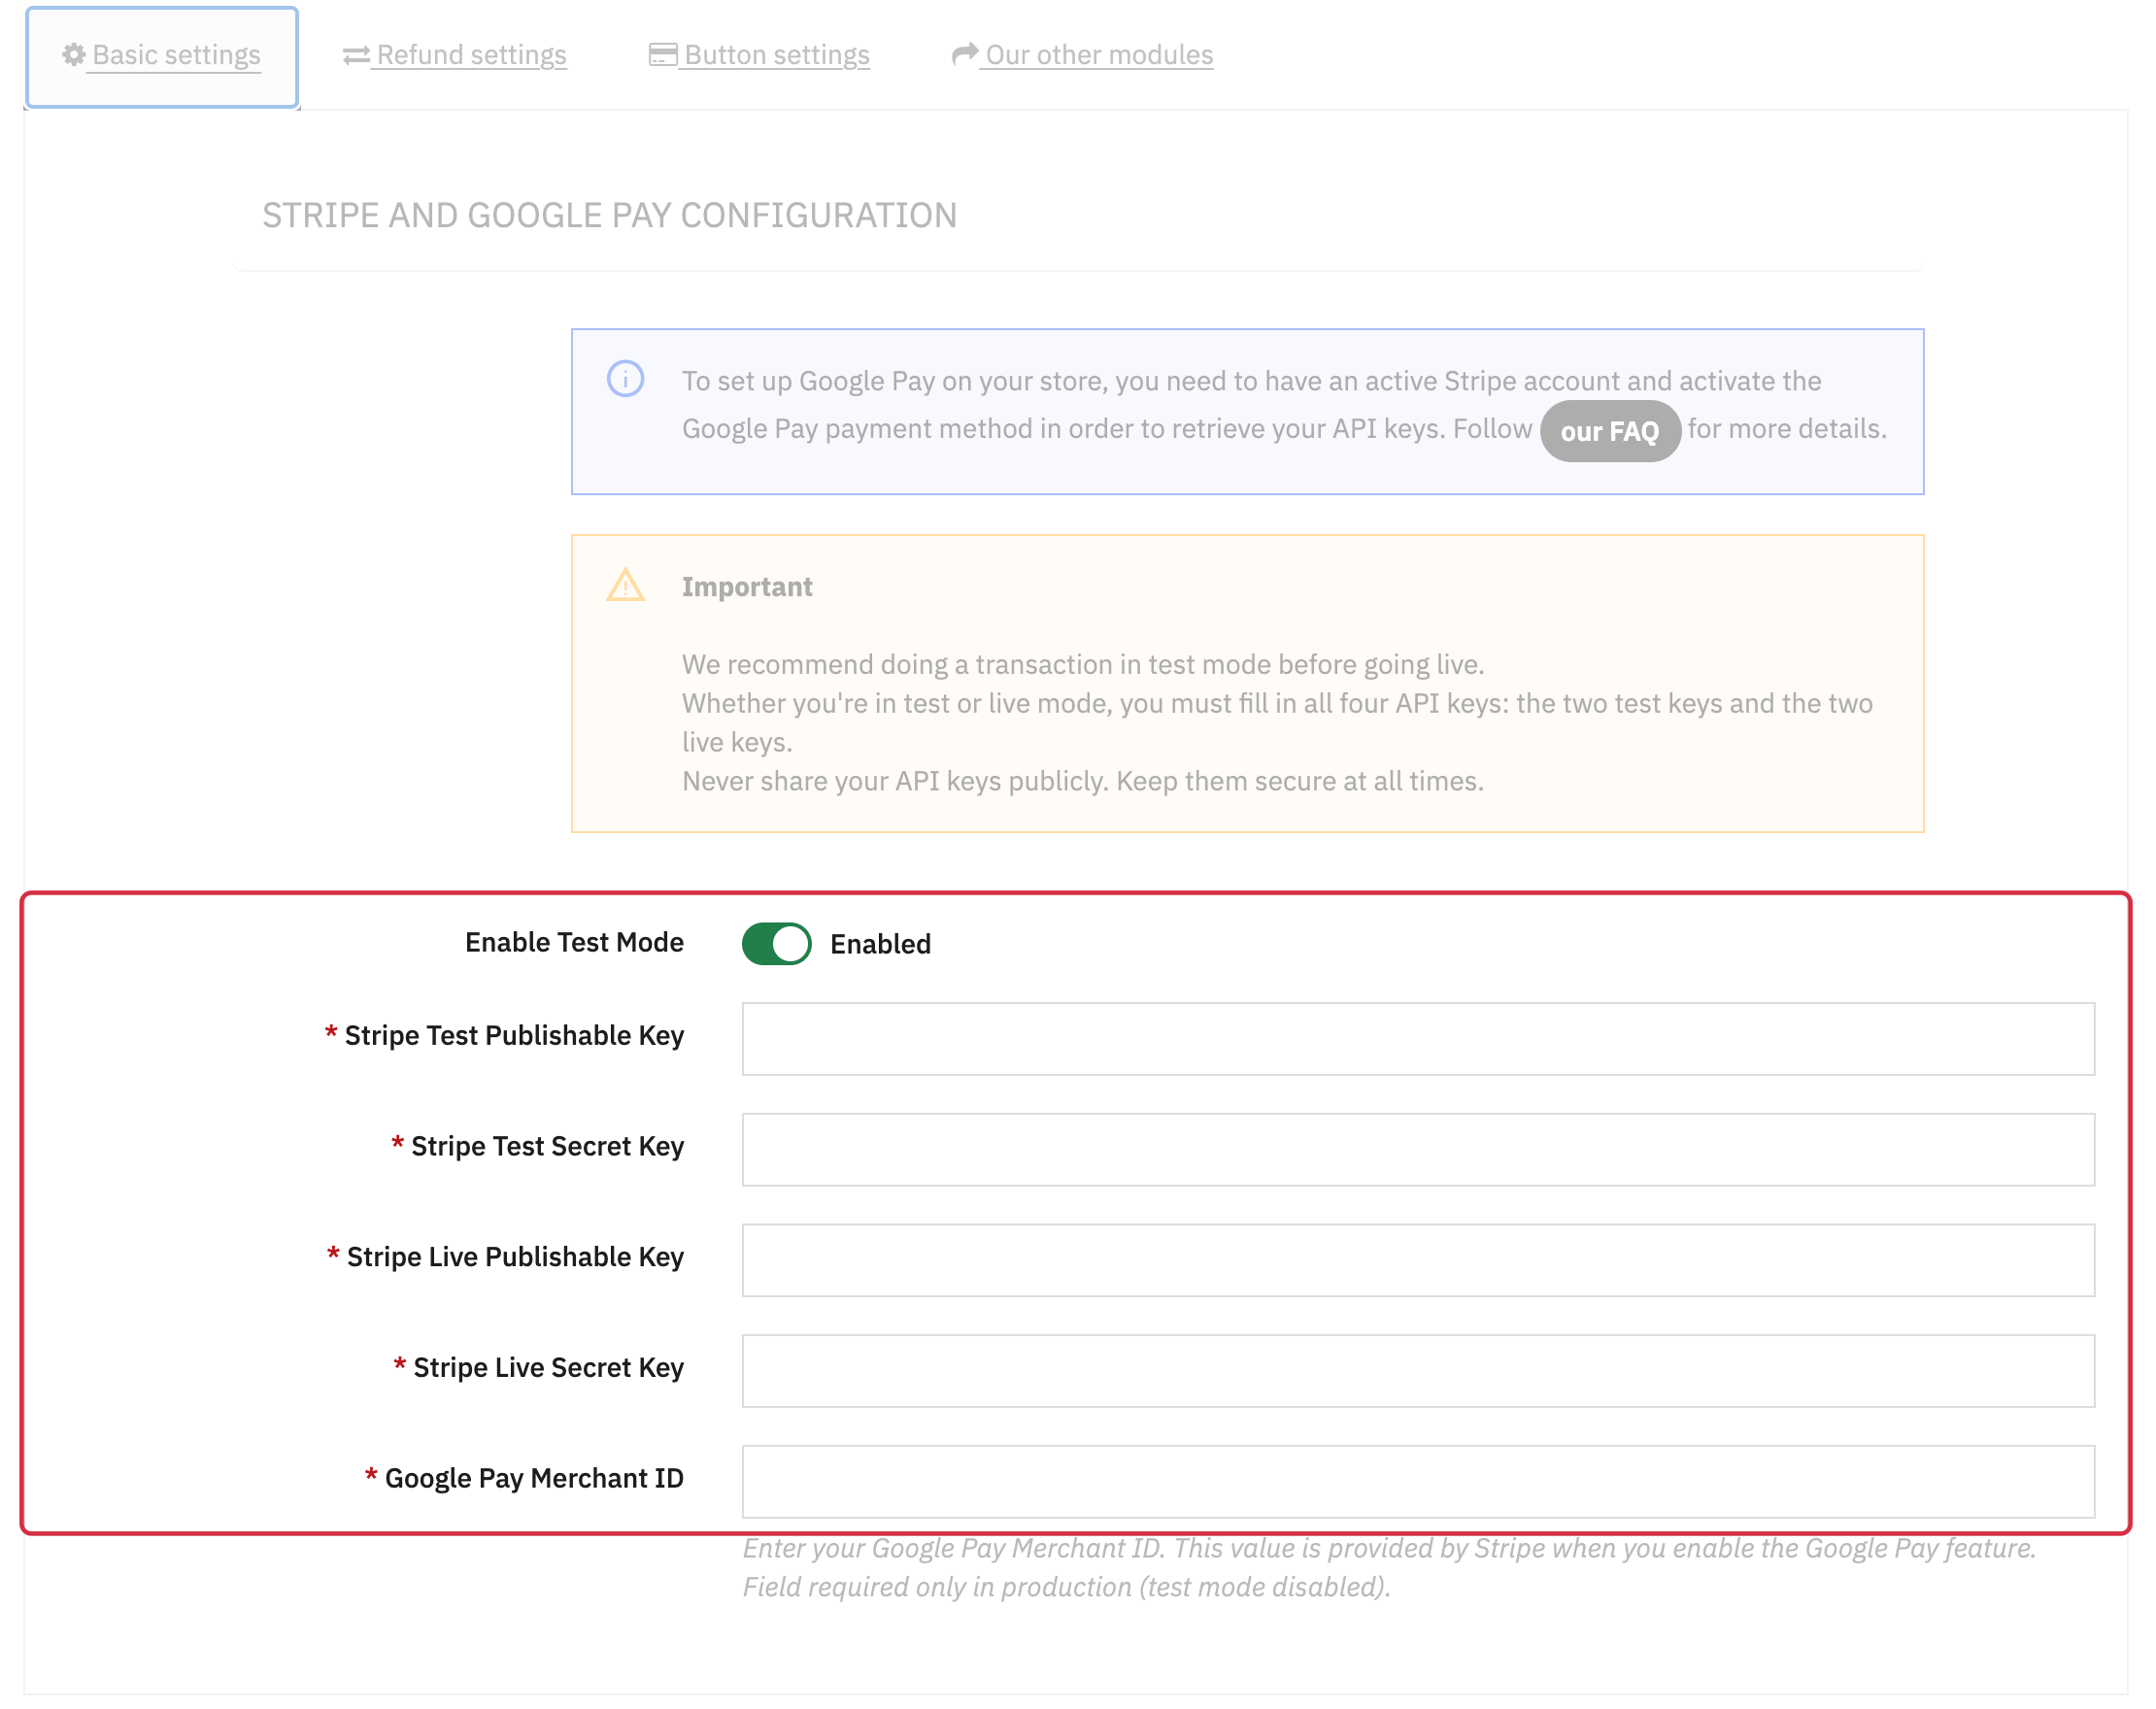Click the Merchant ID help text below field
The image size is (2156, 1709).
click(x=1390, y=1567)
